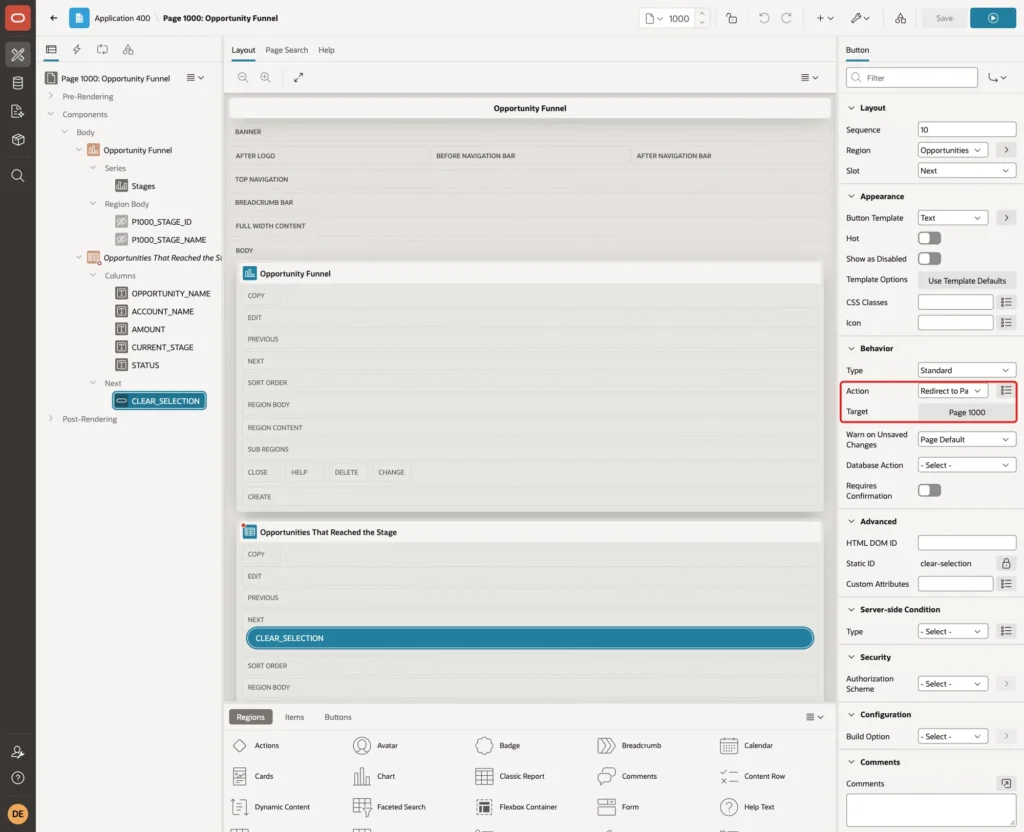Open the Action dropdown Redirect to Page
The height and width of the screenshot is (832, 1024).
click(x=952, y=391)
